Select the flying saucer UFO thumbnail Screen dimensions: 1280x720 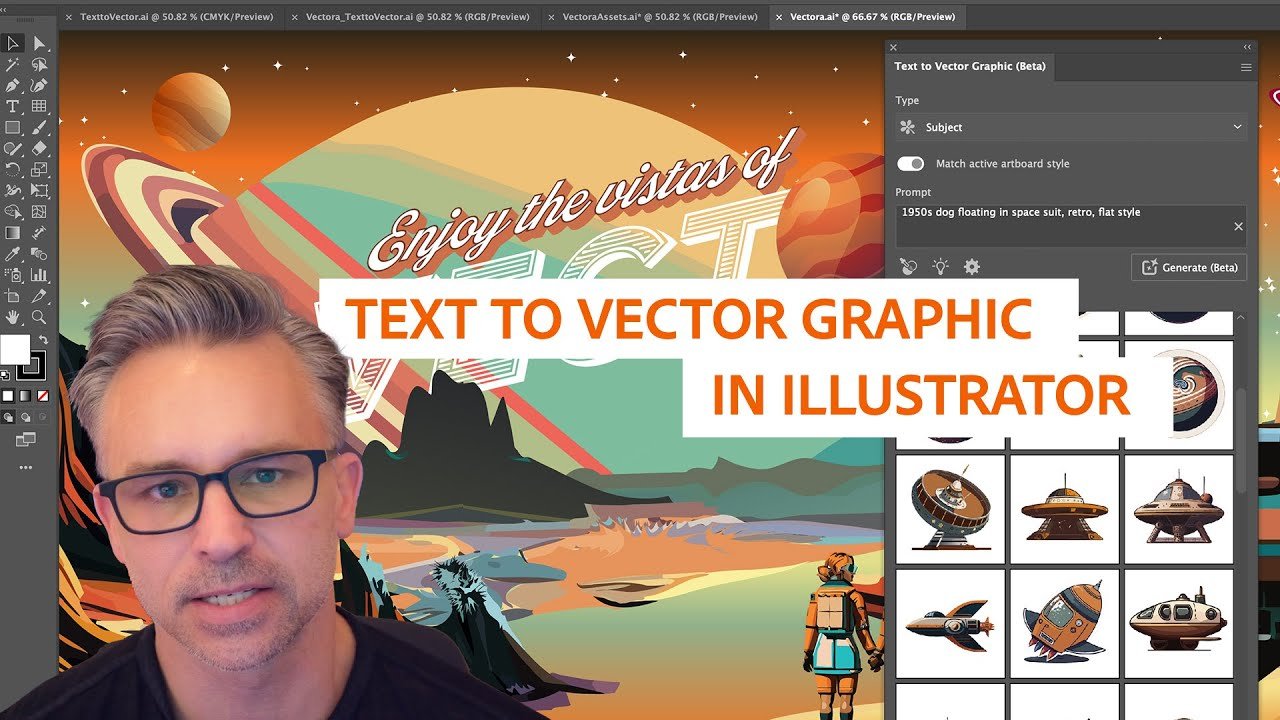point(1064,509)
